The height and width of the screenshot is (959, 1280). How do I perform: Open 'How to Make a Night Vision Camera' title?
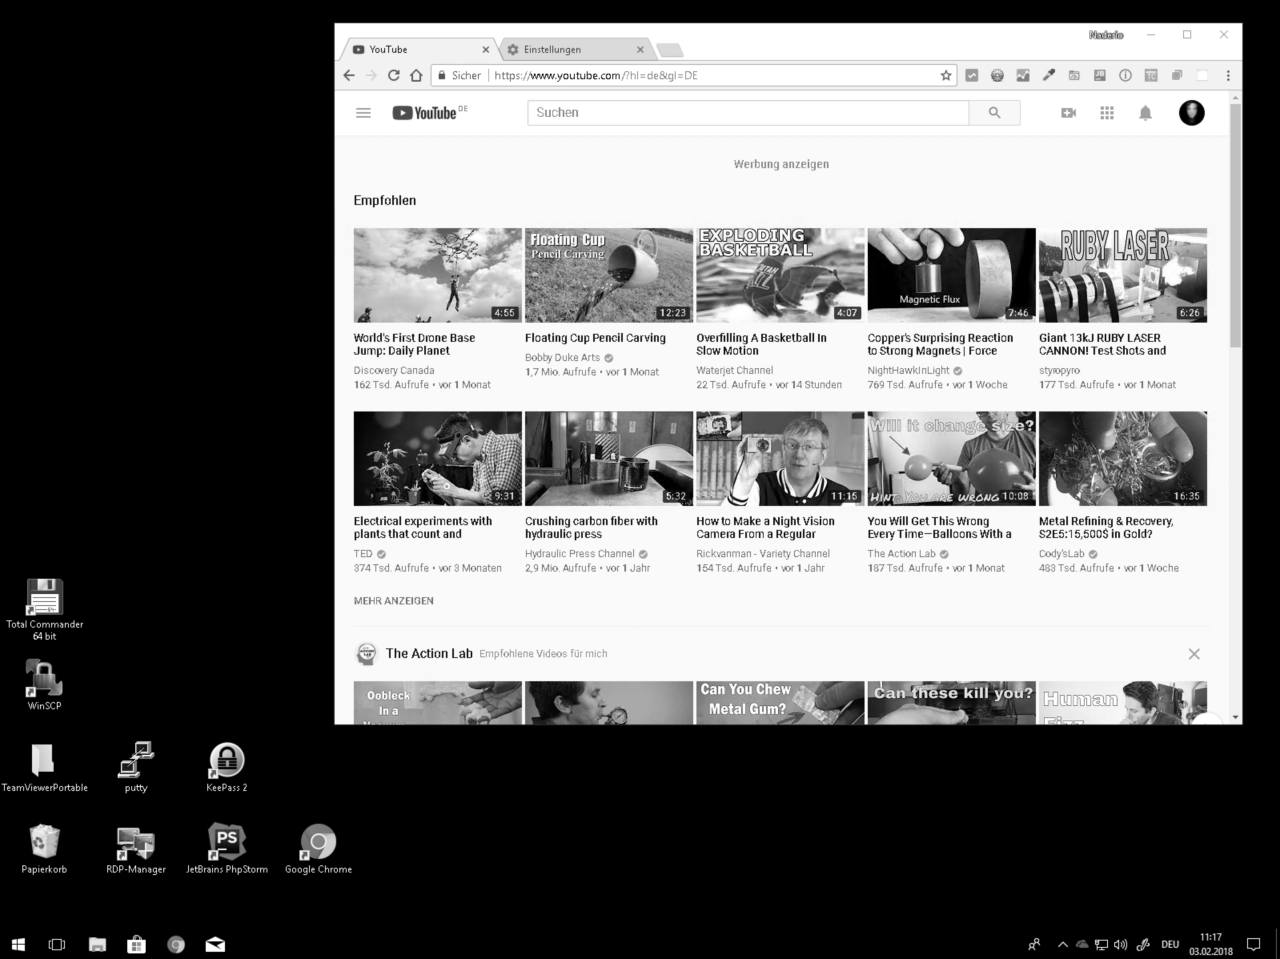click(765, 527)
